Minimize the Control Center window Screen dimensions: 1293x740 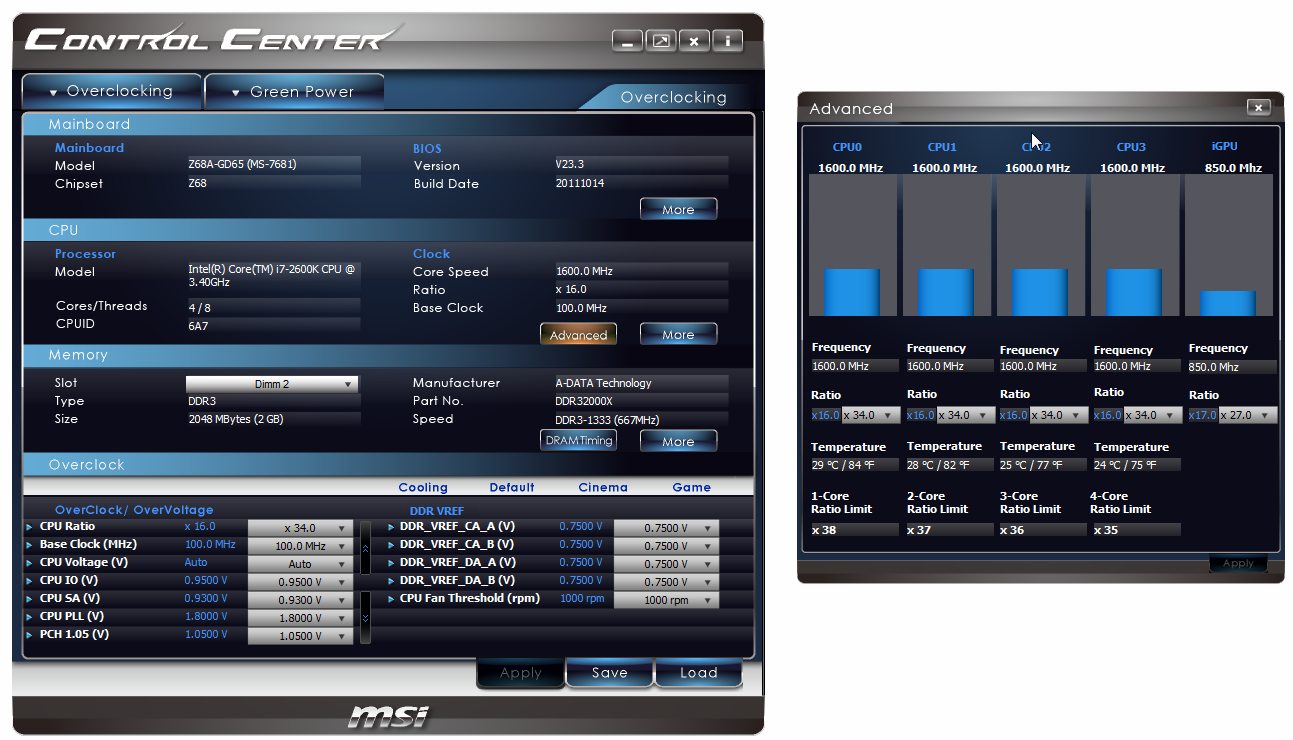pyautogui.click(x=628, y=41)
